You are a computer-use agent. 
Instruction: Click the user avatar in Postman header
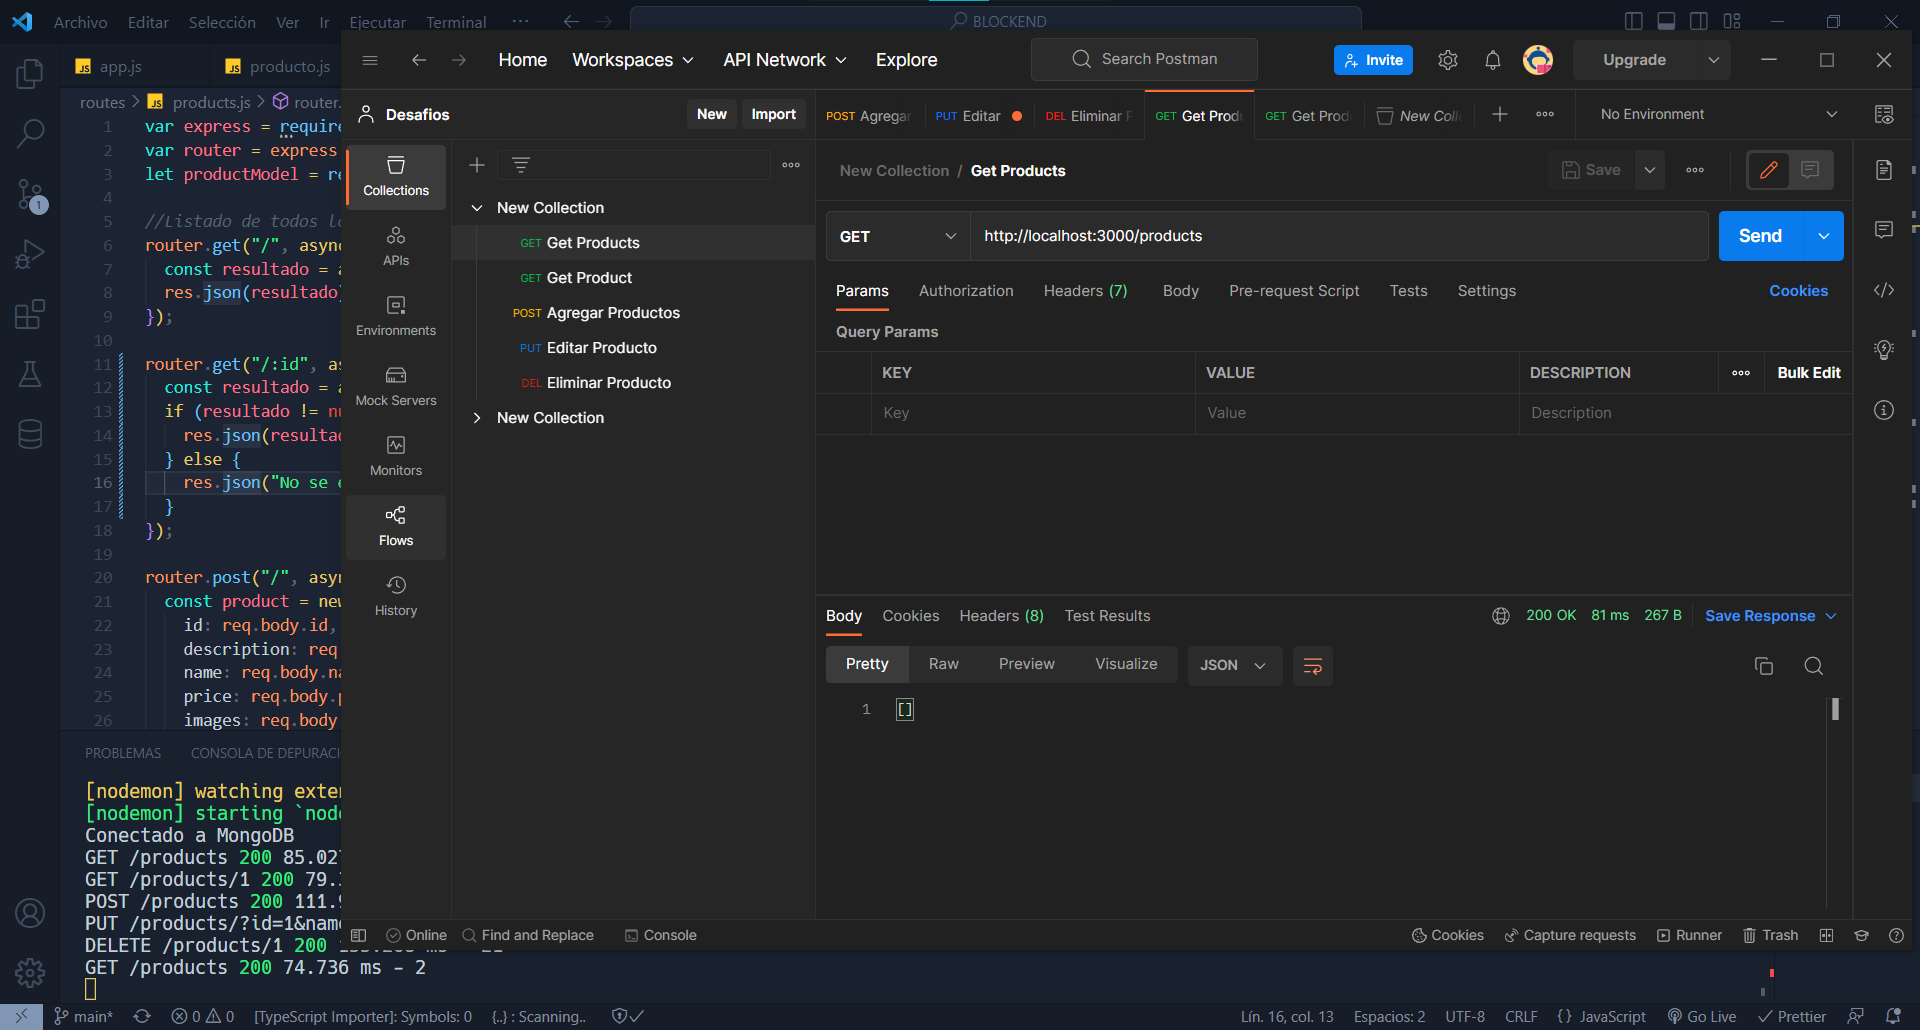coord(1538,60)
